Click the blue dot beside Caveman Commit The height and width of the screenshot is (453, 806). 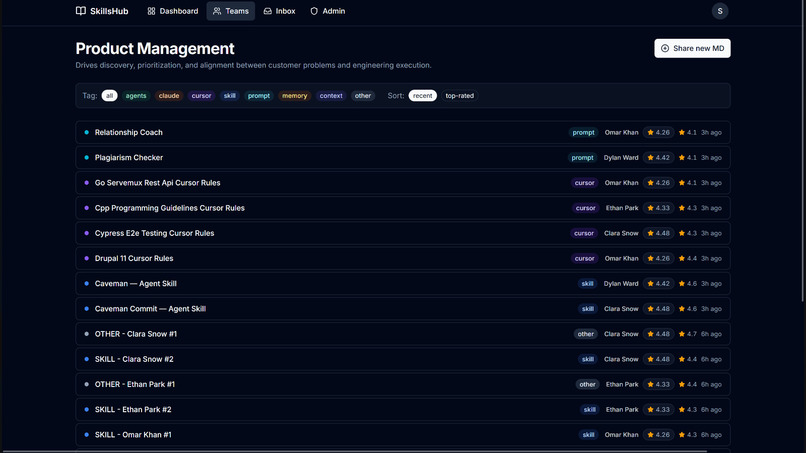coord(86,309)
